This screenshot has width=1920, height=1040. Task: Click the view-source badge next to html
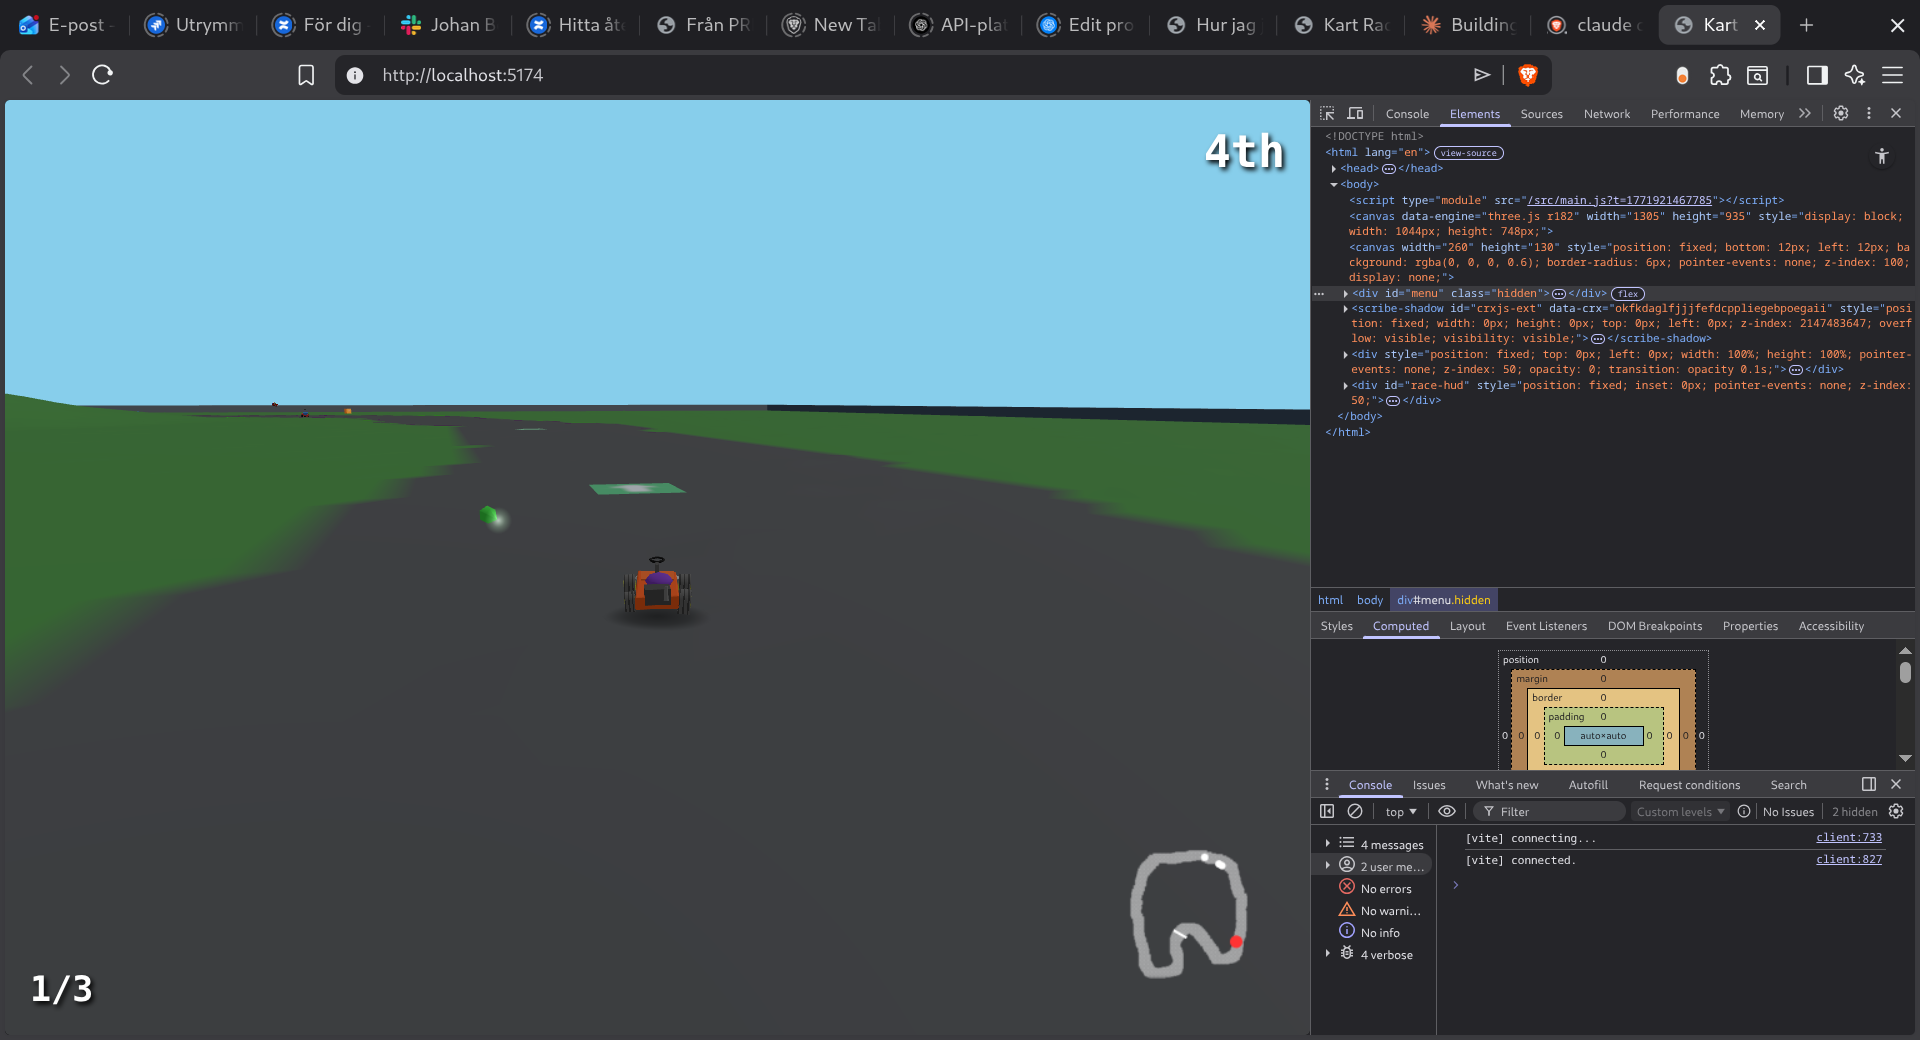tap(1468, 153)
